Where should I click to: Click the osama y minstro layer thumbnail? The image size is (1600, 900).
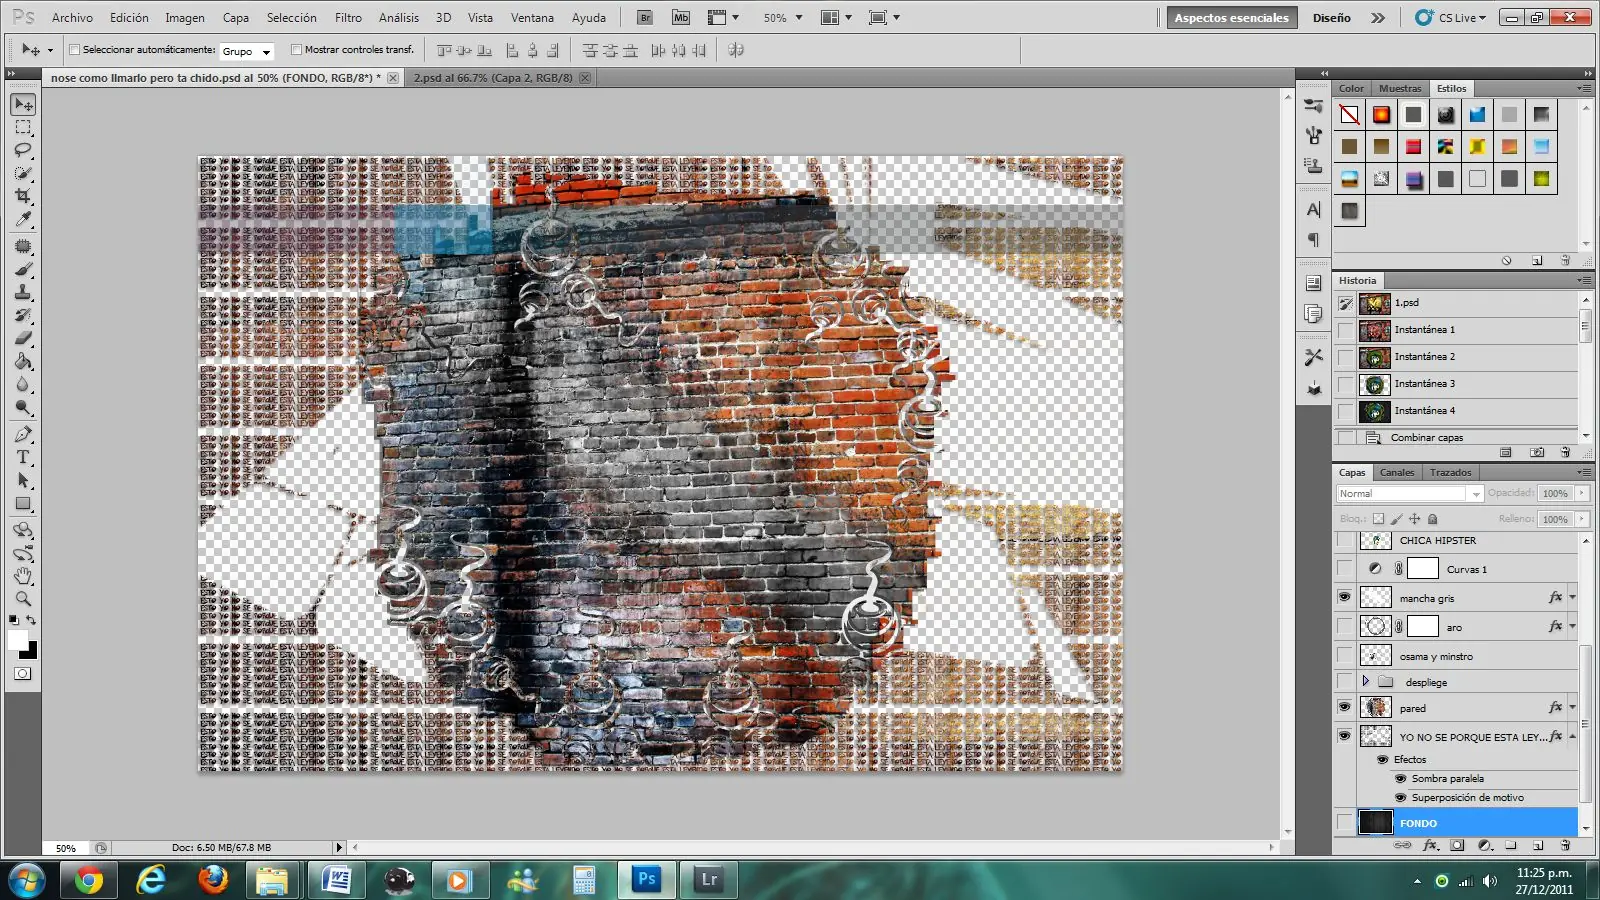pyautogui.click(x=1375, y=656)
